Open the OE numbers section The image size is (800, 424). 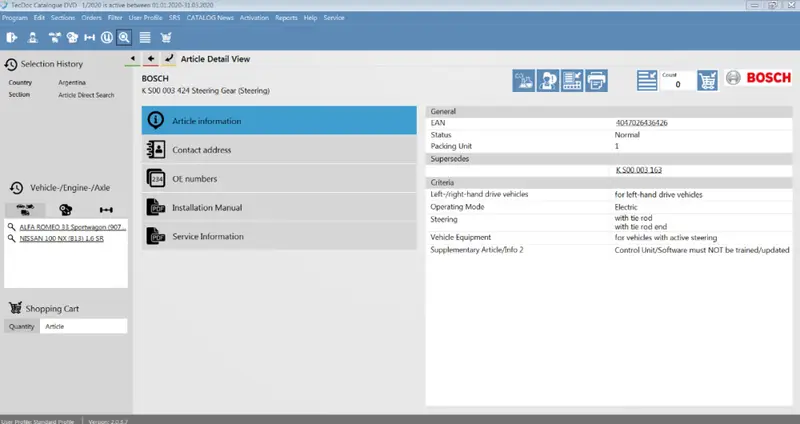(x=279, y=179)
